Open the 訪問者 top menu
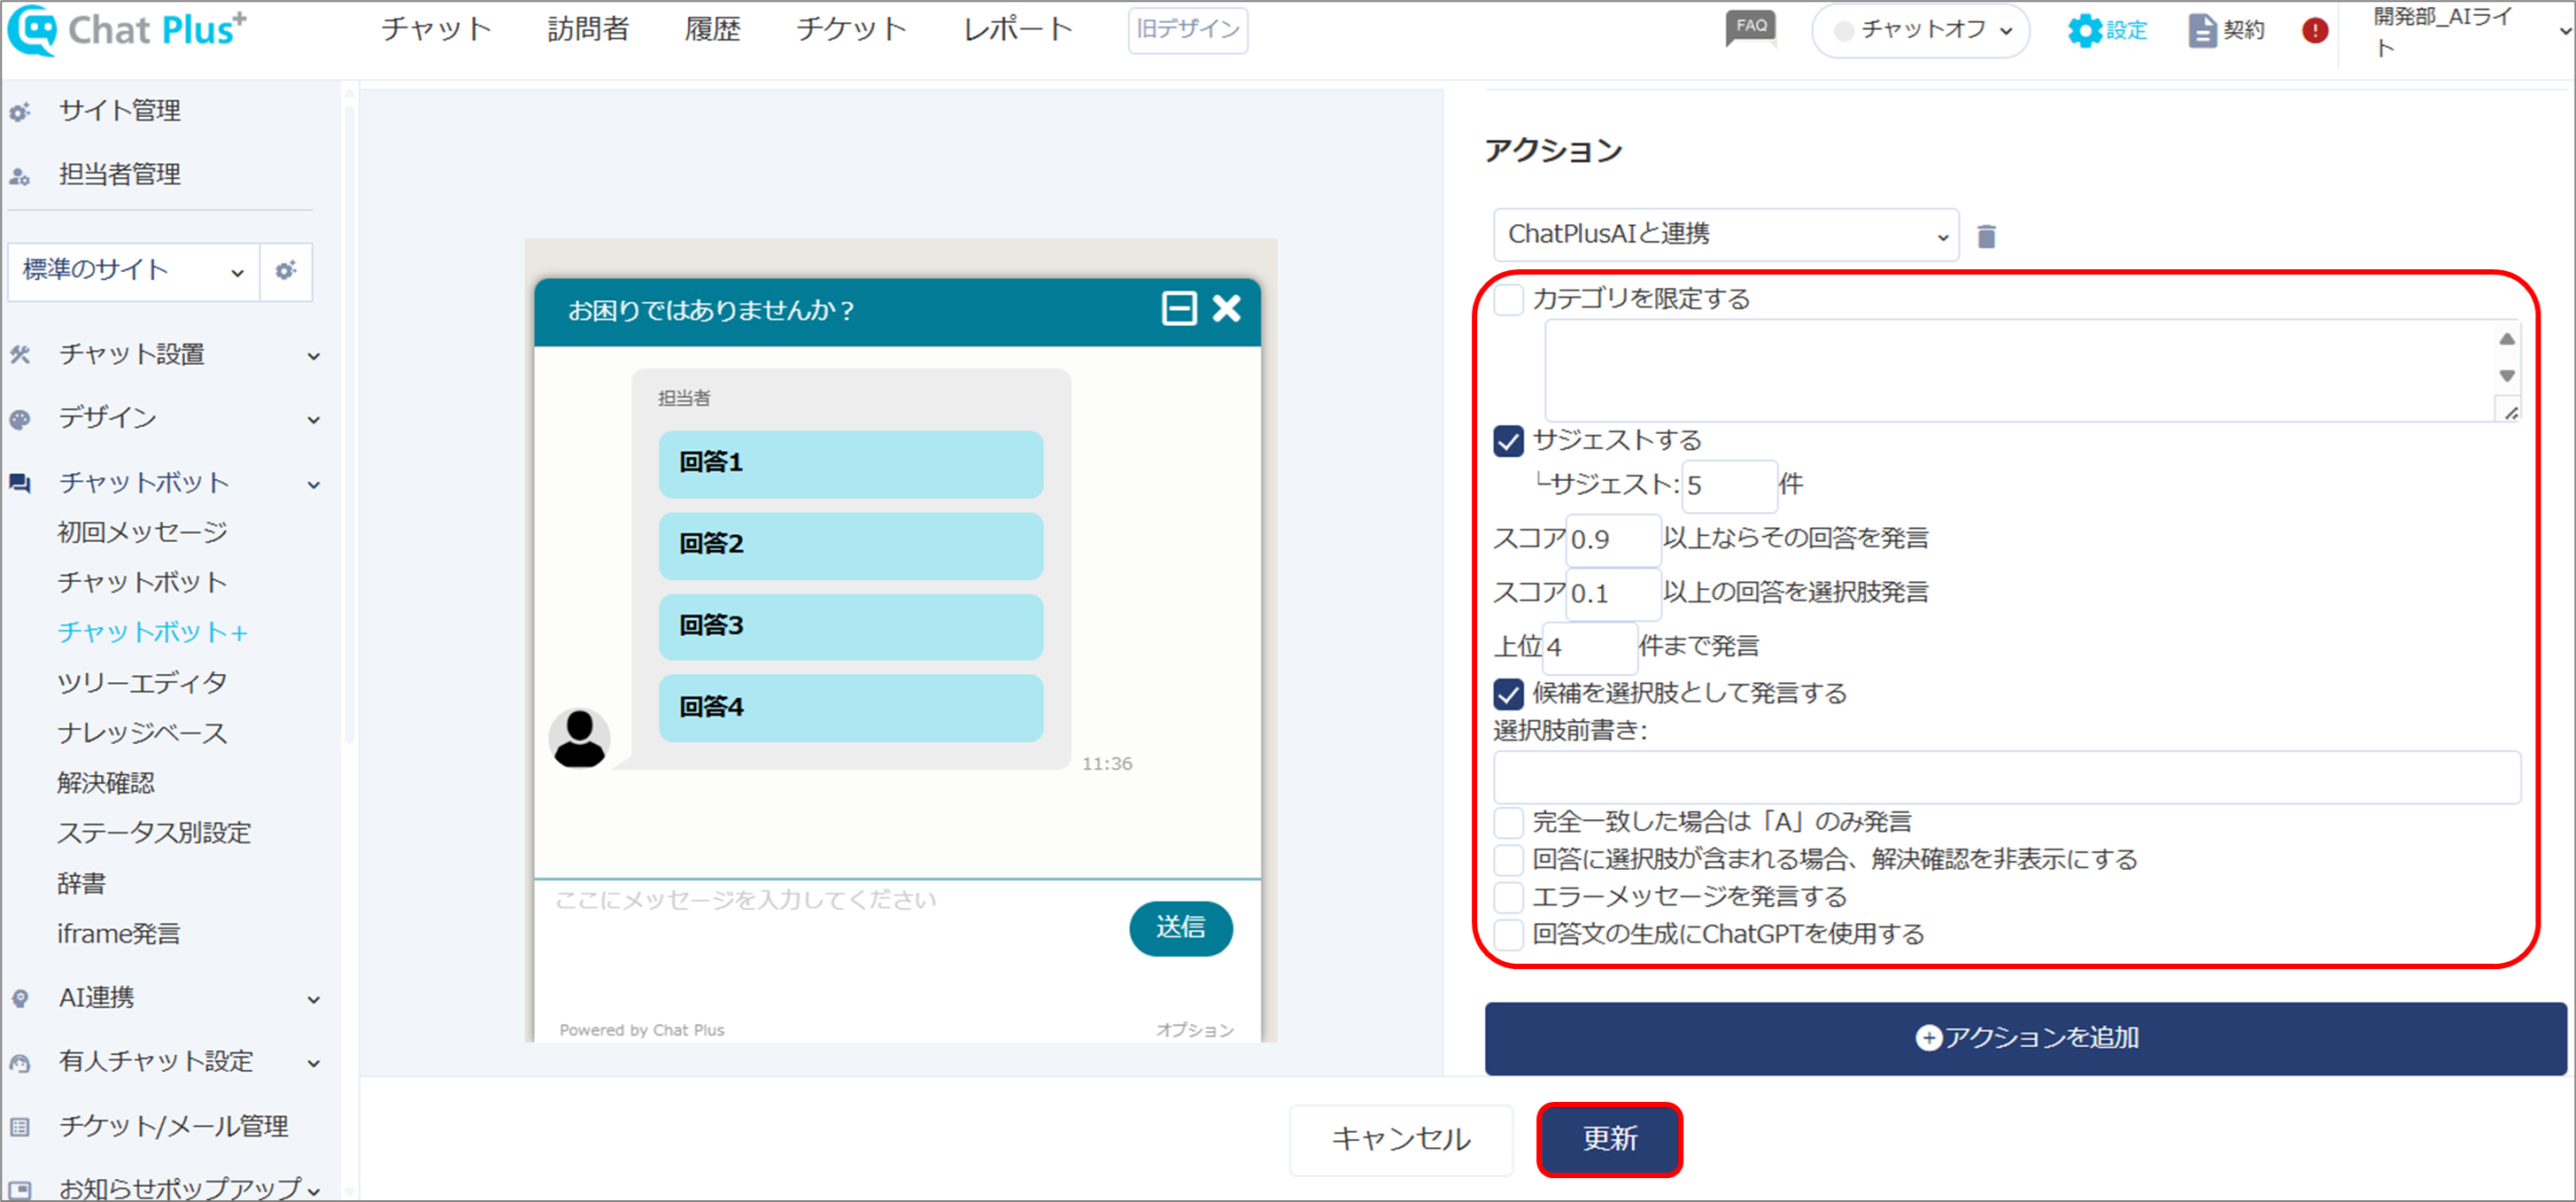The width and height of the screenshot is (2576, 1202). click(x=588, y=29)
